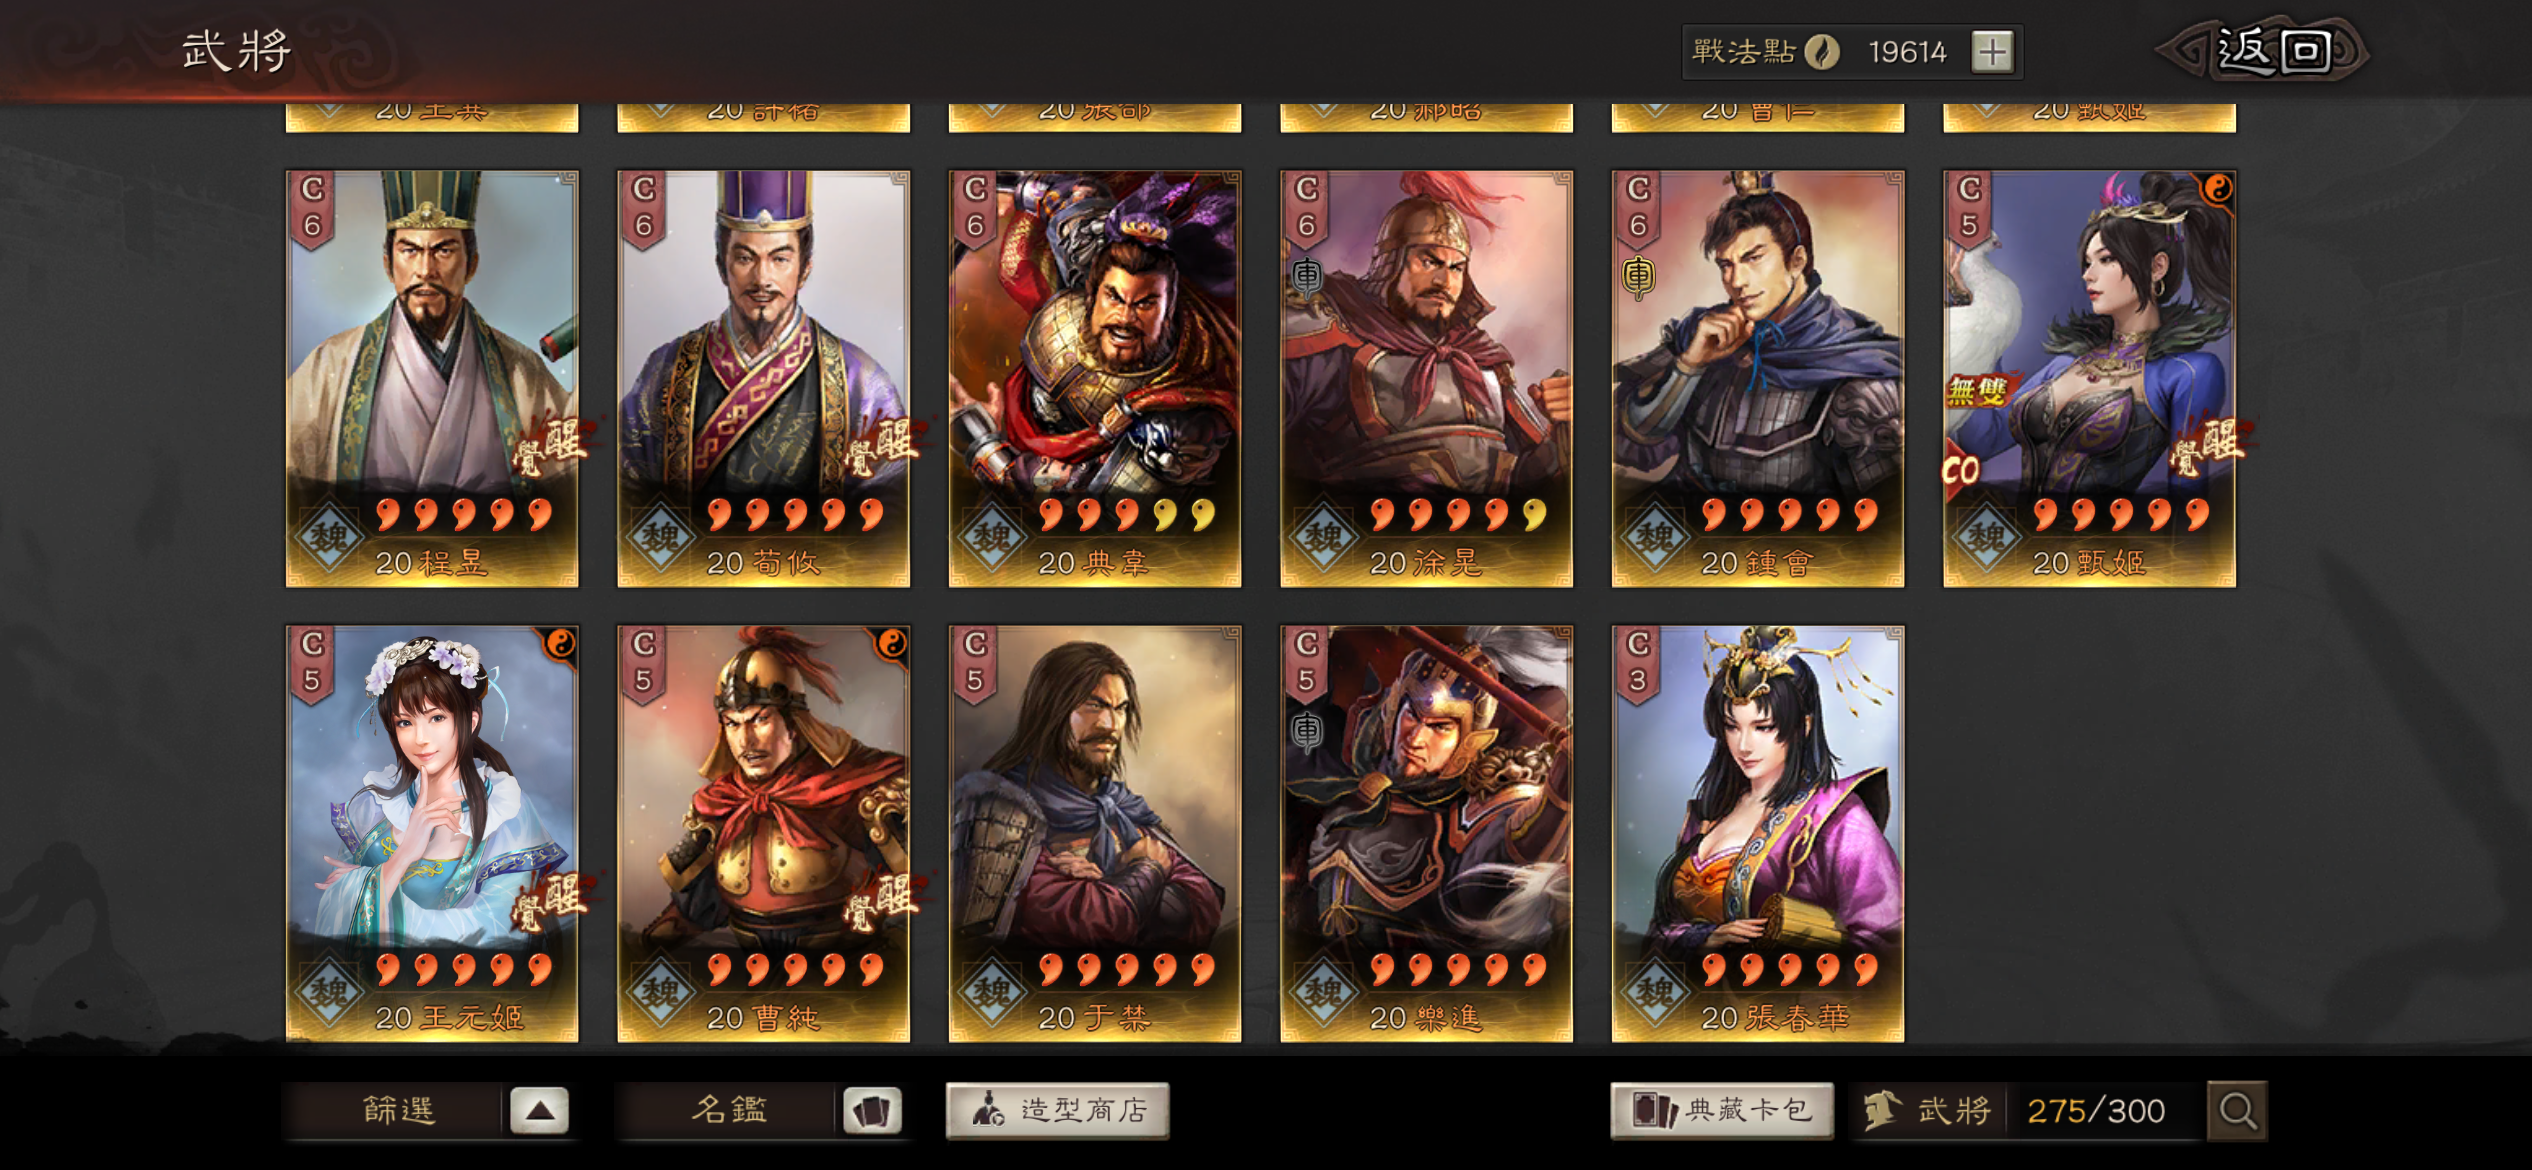Image resolution: width=2532 pixels, height=1170 pixels.
Task: Click the gold 車 badge on 鍾會's card
Action: (1638, 277)
